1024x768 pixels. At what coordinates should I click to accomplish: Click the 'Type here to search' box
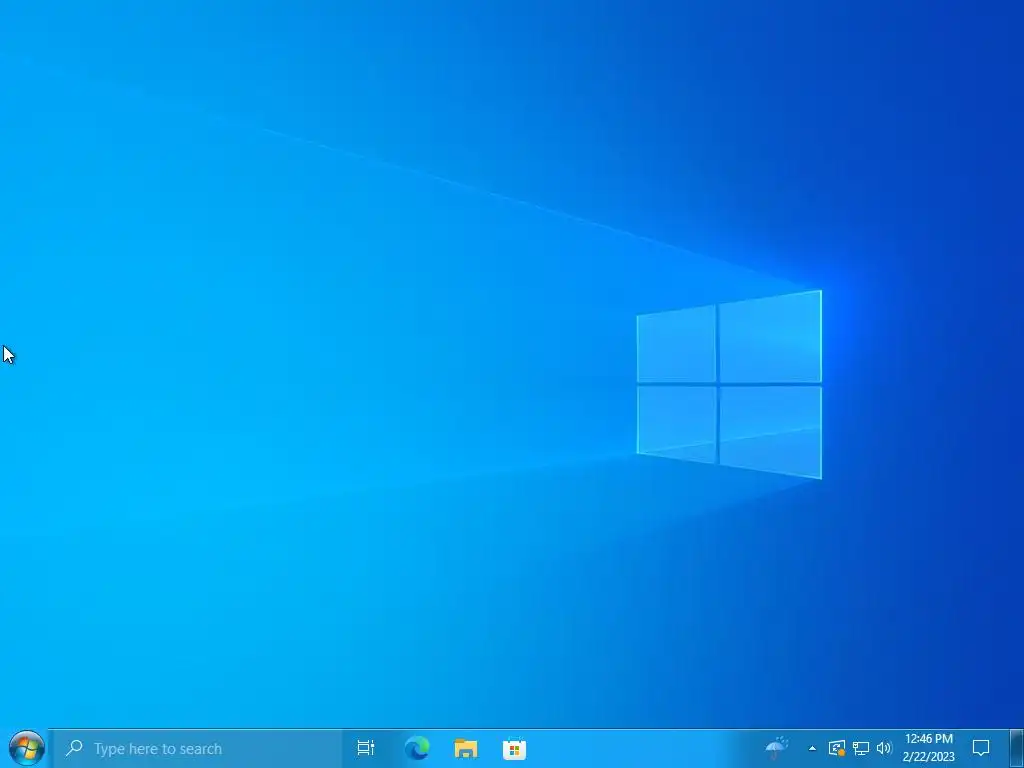point(198,748)
